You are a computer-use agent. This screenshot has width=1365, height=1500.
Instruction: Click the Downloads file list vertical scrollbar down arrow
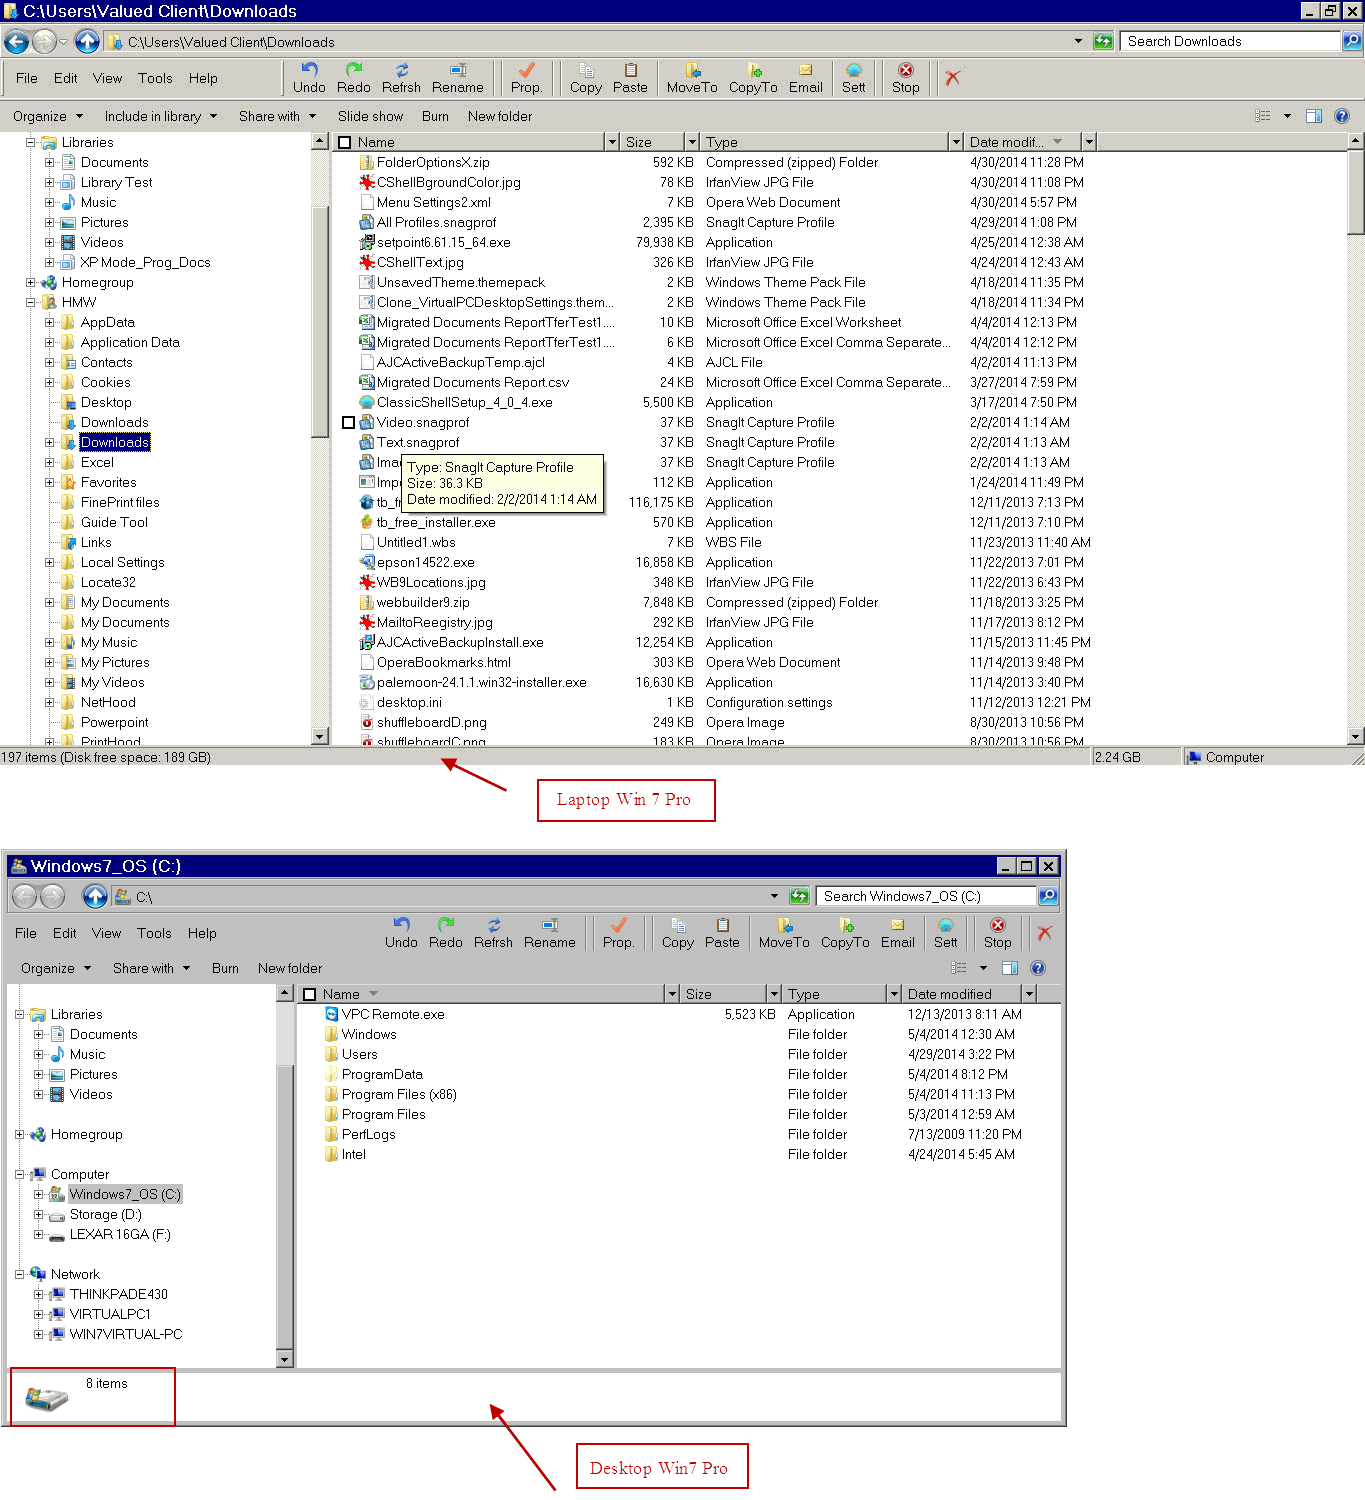coord(1356,737)
